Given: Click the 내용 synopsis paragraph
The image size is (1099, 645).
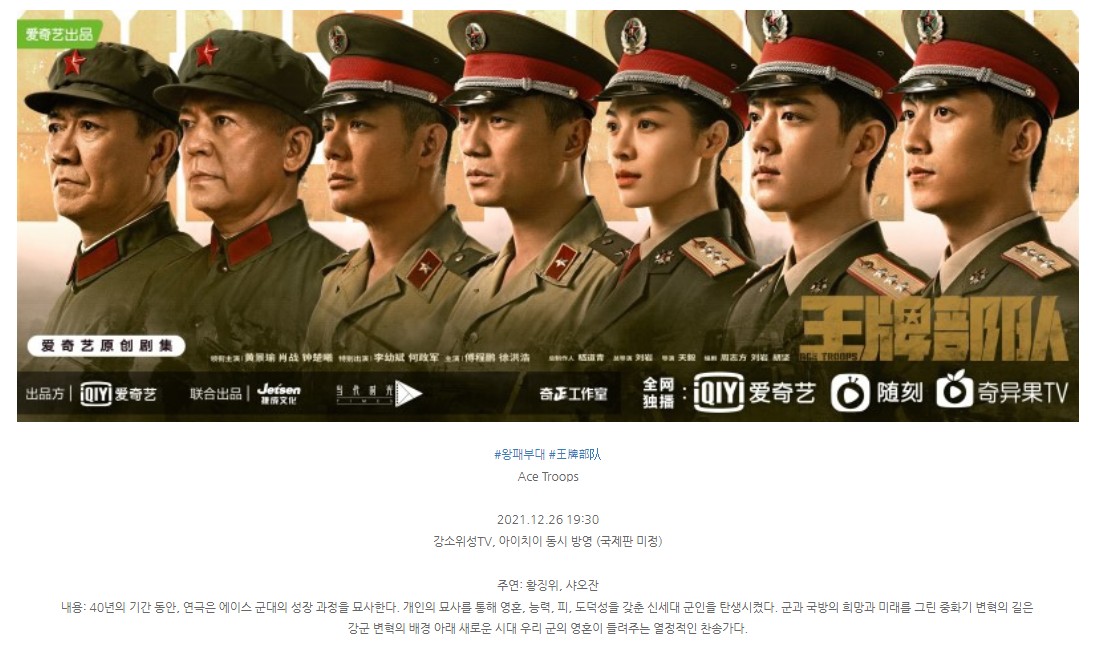Looking at the screenshot, I should pos(547,617).
